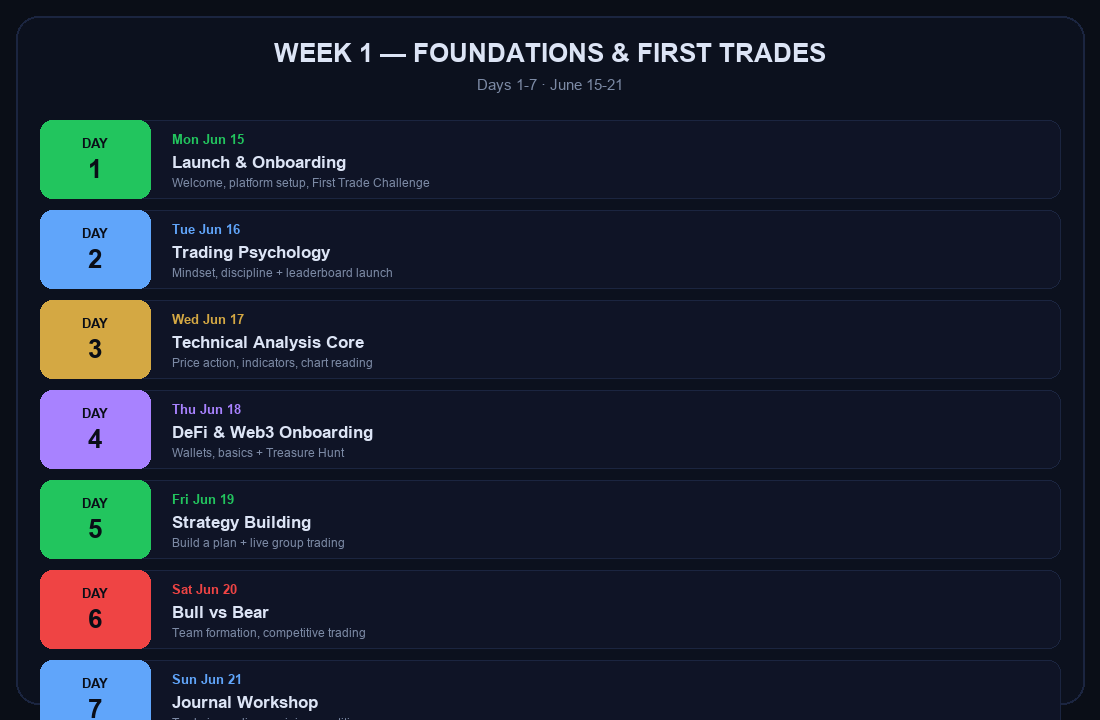Viewport: 1100px width, 720px height.
Task: Click the green Day 5 badge
Action: tap(95, 519)
